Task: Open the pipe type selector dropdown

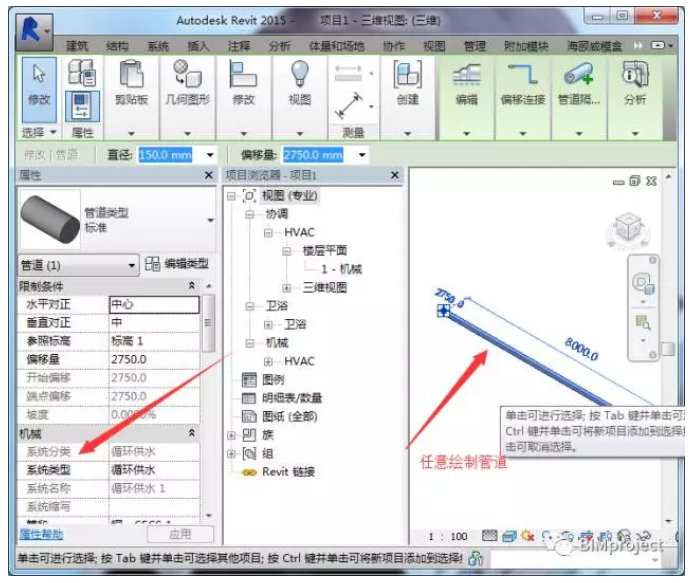Action: click(211, 220)
